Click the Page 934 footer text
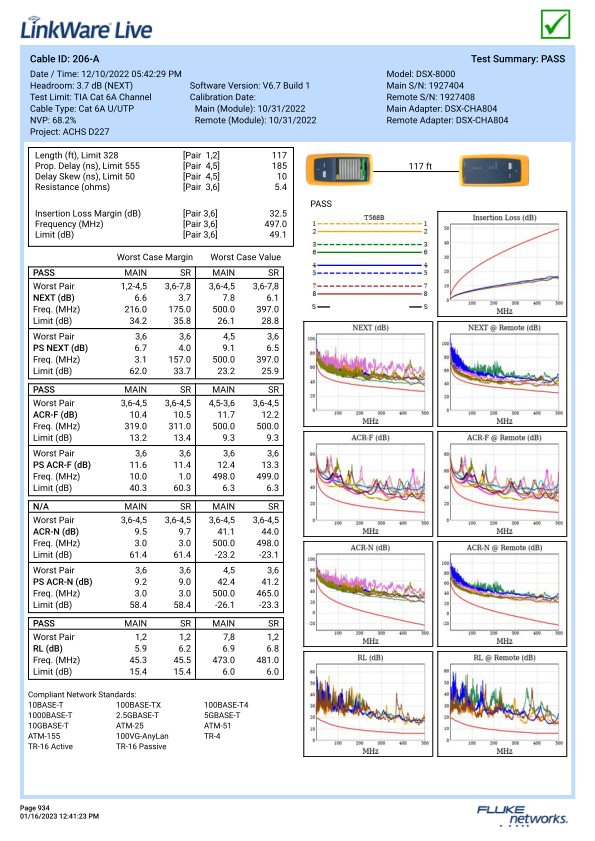Screen dimensions: 595x841 (x=35, y=808)
